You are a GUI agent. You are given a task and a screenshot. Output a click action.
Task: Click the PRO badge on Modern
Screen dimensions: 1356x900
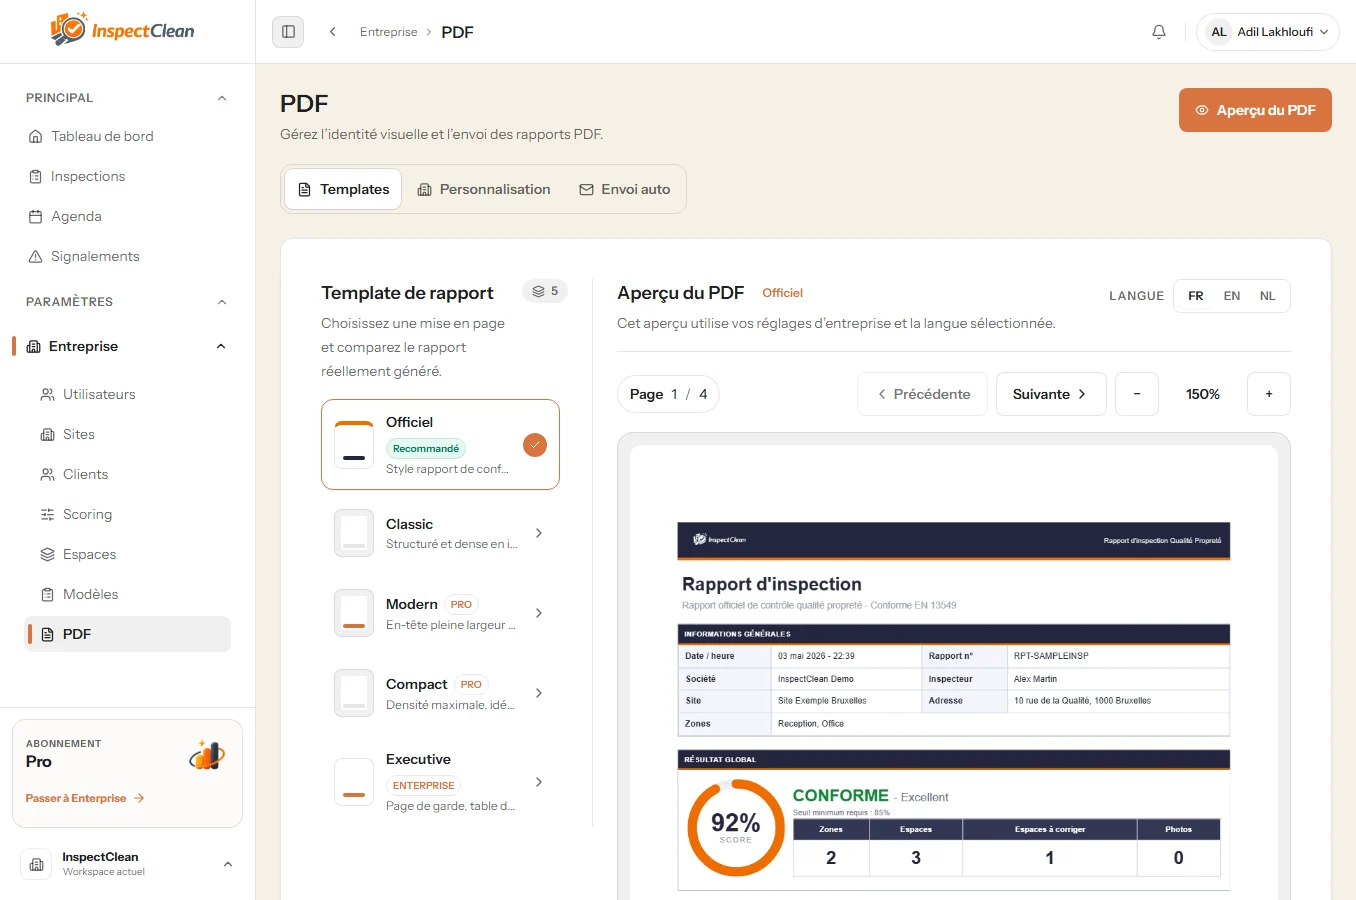pyautogui.click(x=461, y=604)
